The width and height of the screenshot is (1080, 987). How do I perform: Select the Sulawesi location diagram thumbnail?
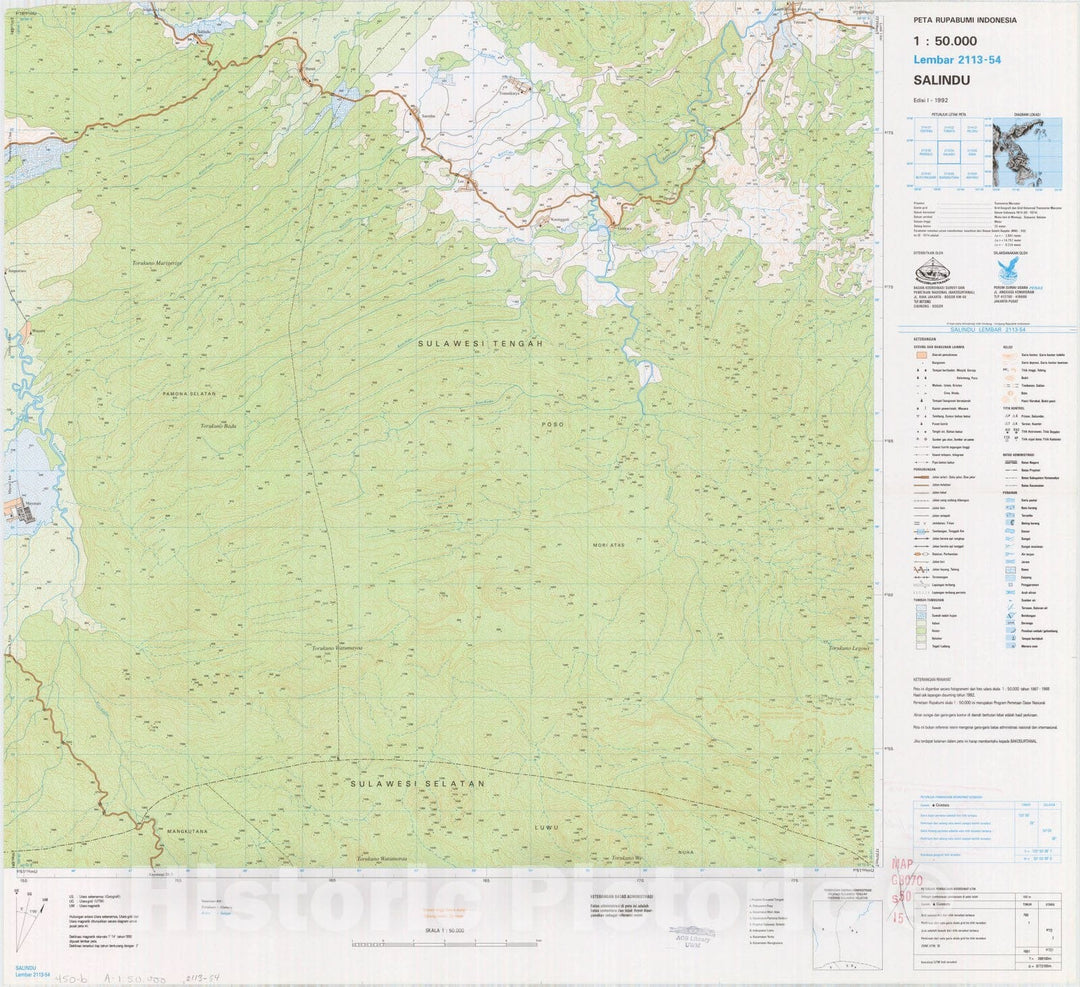pos(1027,152)
